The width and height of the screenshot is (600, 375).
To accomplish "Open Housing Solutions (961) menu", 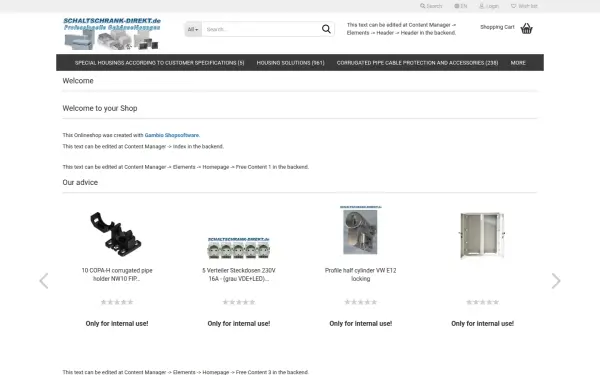I will pos(290,63).
